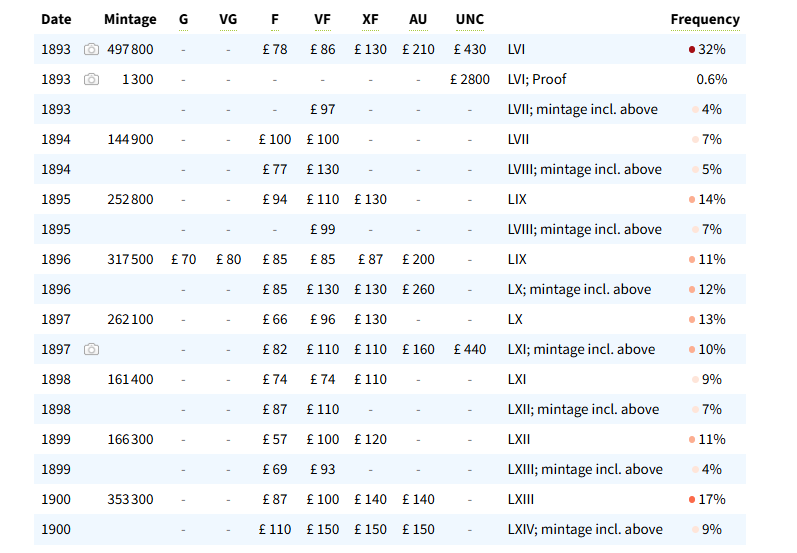Viewport: 797px width, 553px height.
Task: Click the Mintage column header
Action: coord(130,19)
